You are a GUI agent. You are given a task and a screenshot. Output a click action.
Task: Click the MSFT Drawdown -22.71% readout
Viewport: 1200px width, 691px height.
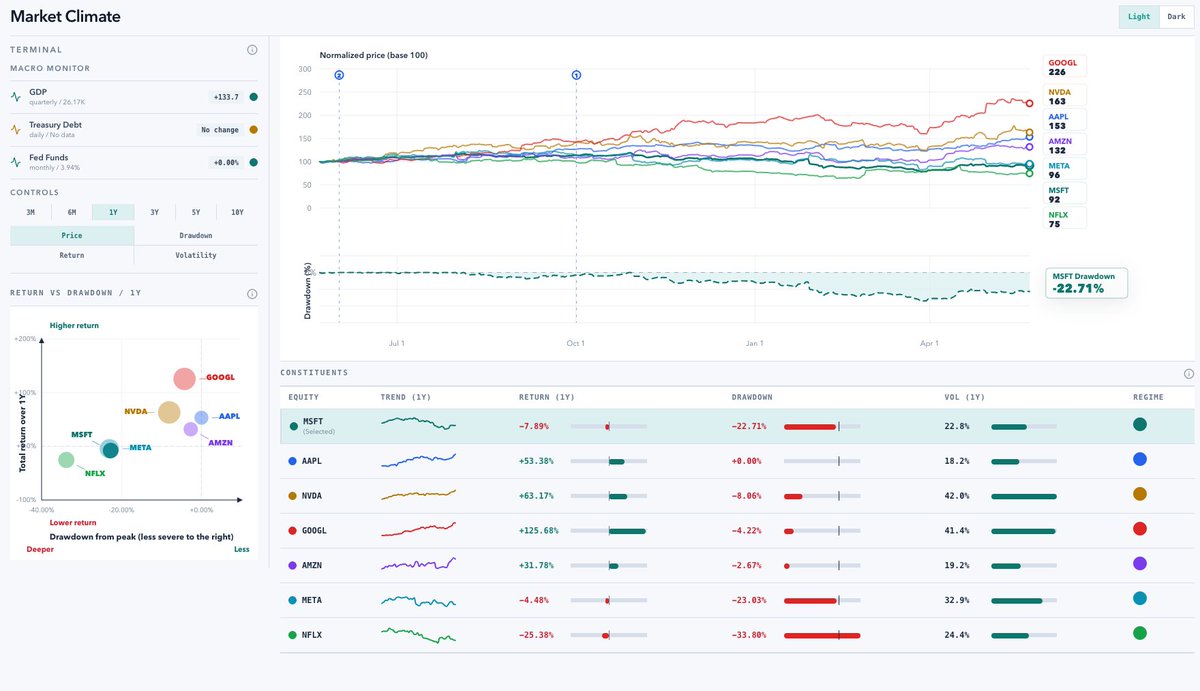point(1086,283)
